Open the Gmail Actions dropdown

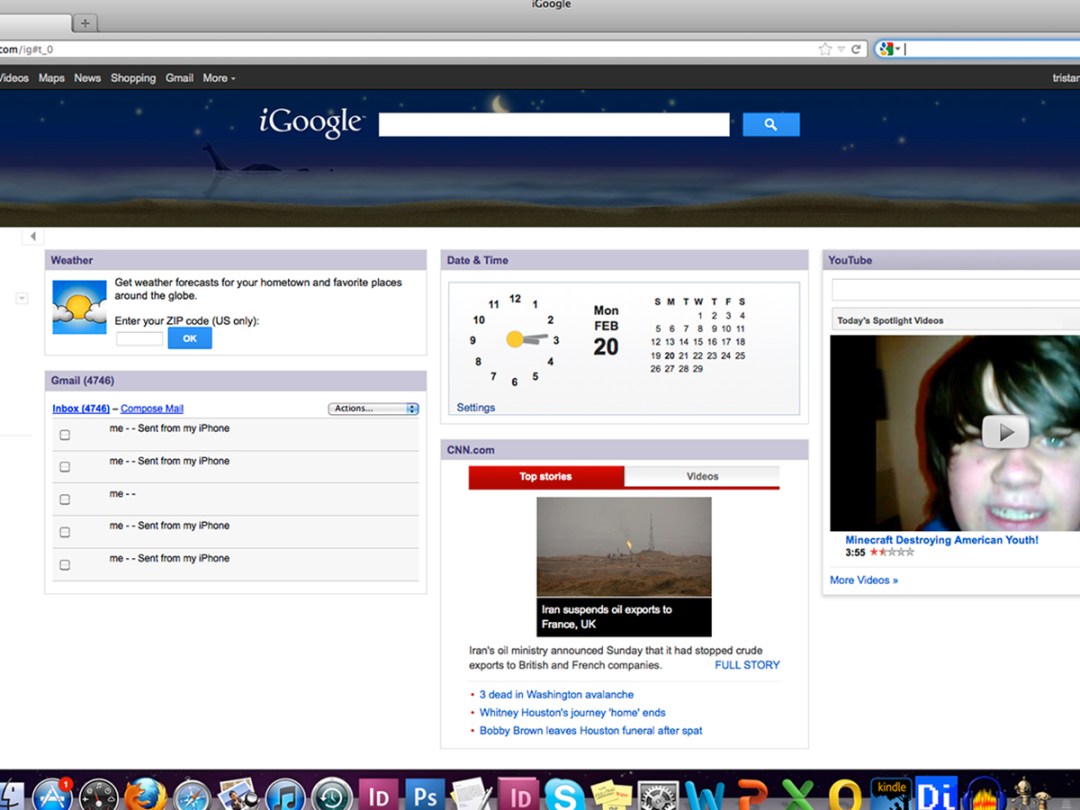coord(373,408)
